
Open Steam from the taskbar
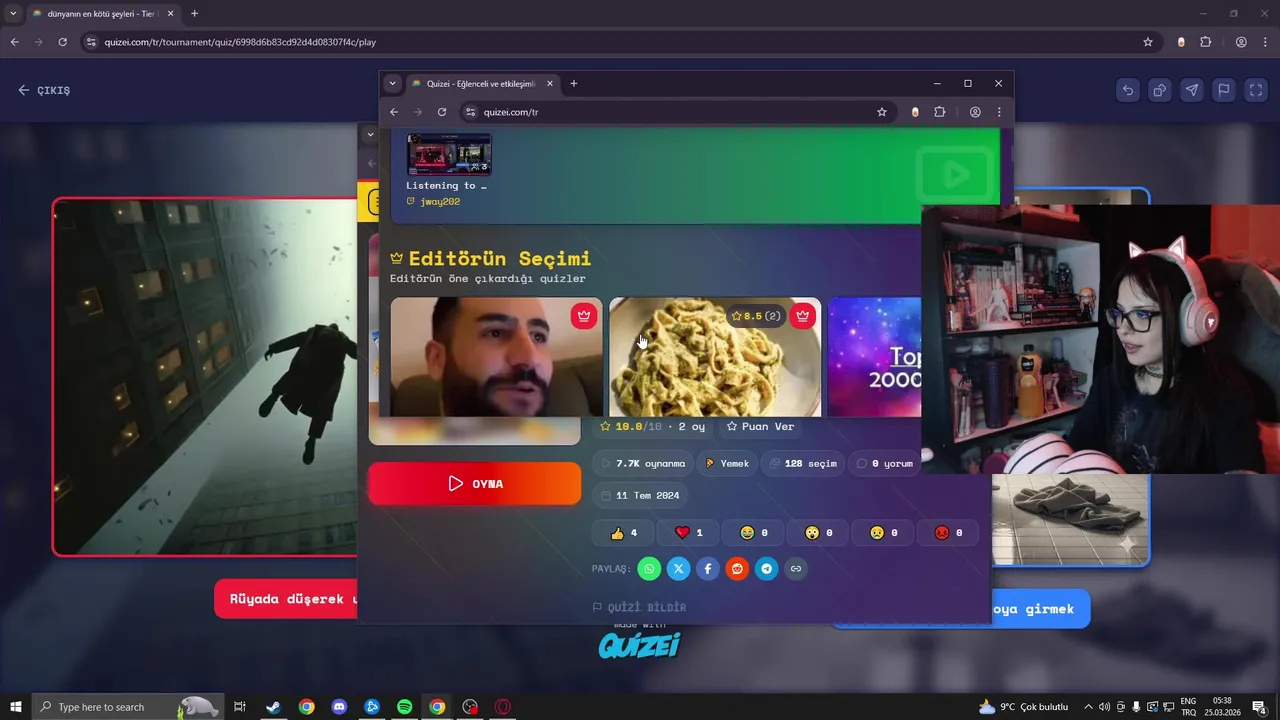[273, 707]
